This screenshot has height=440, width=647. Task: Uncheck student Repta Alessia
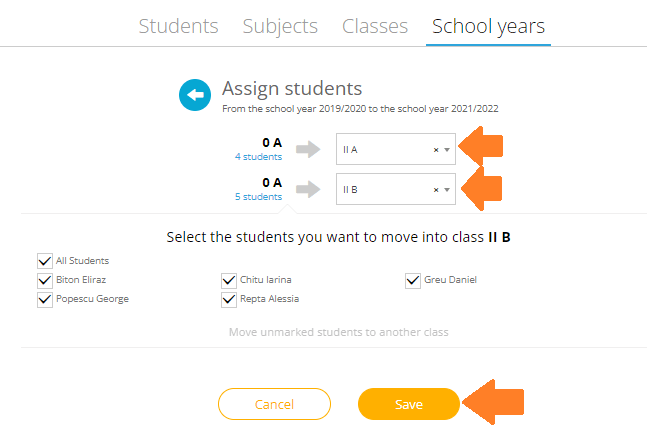229,299
